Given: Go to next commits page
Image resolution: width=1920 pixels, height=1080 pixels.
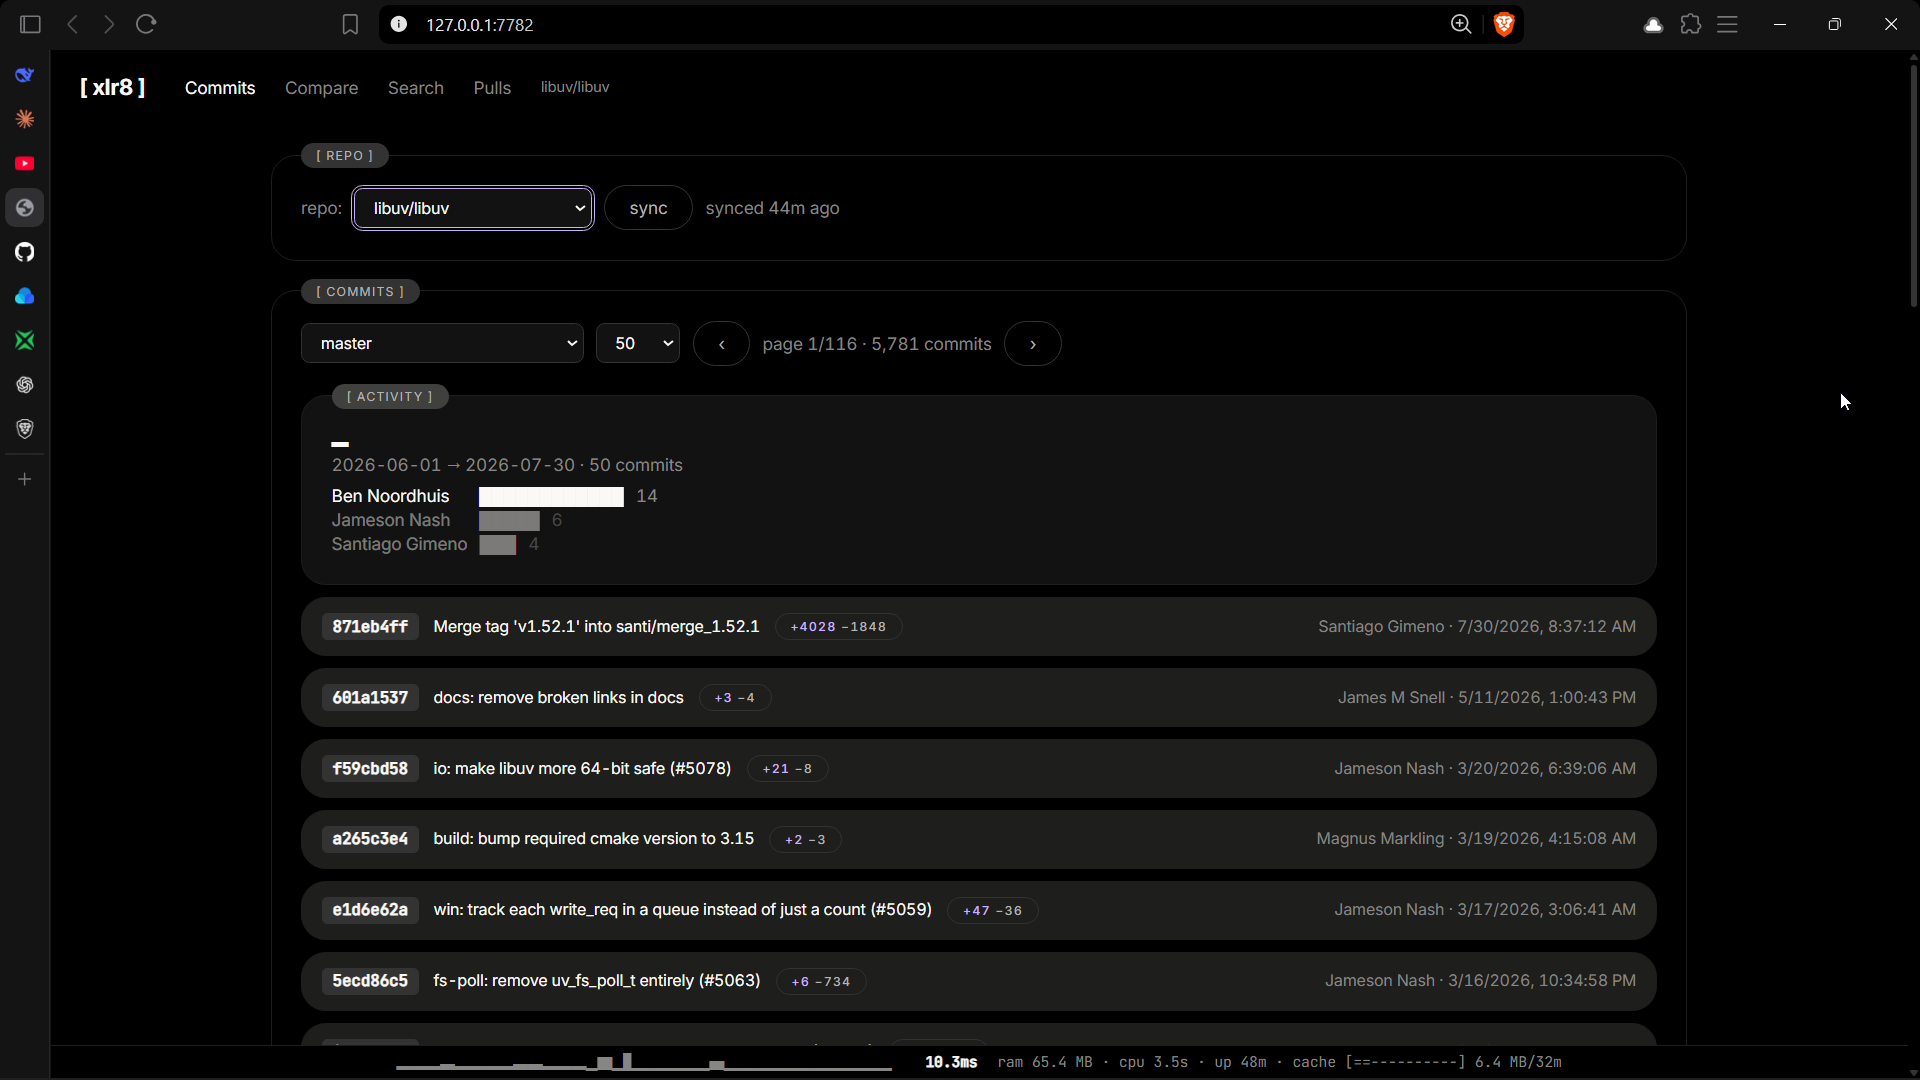Looking at the screenshot, I should pos(1033,344).
